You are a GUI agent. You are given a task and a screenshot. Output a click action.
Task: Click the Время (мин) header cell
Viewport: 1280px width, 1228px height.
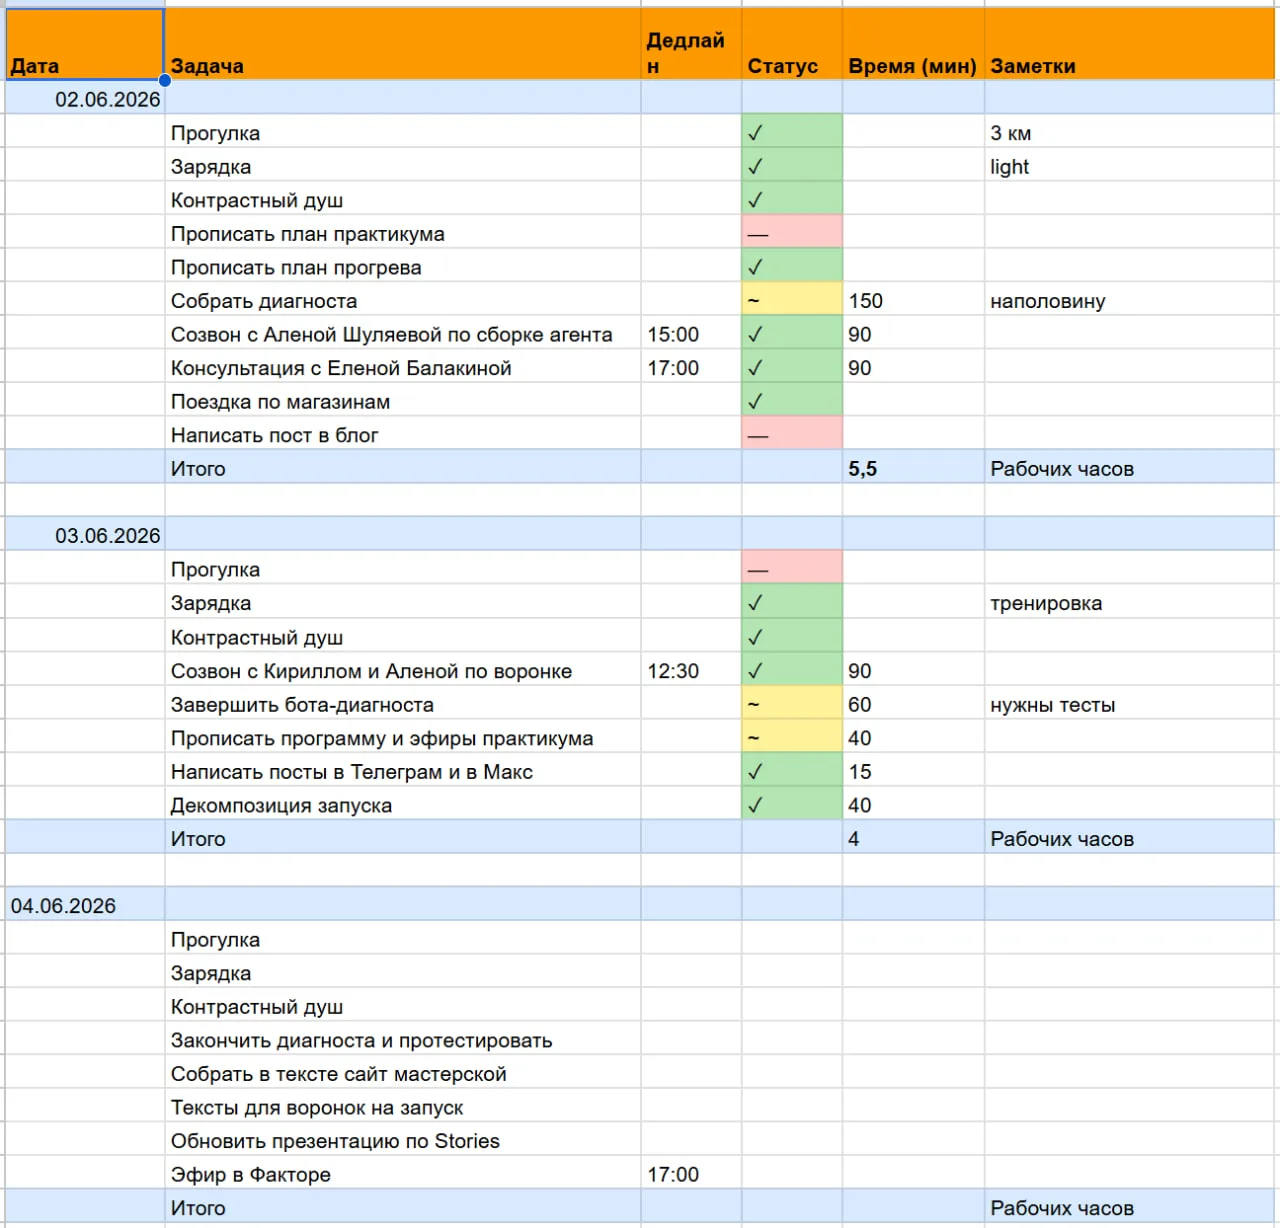tap(913, 44)
